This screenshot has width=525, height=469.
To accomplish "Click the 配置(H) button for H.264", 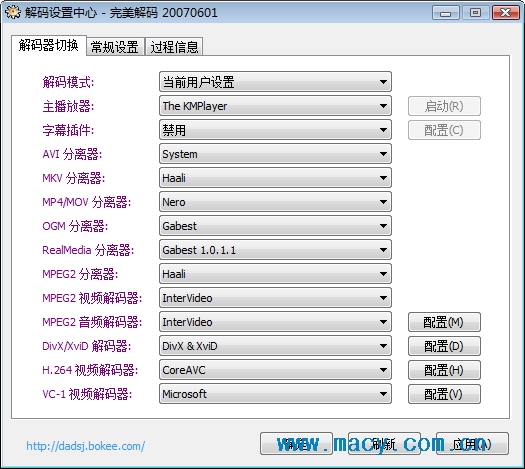I will 444,370.
